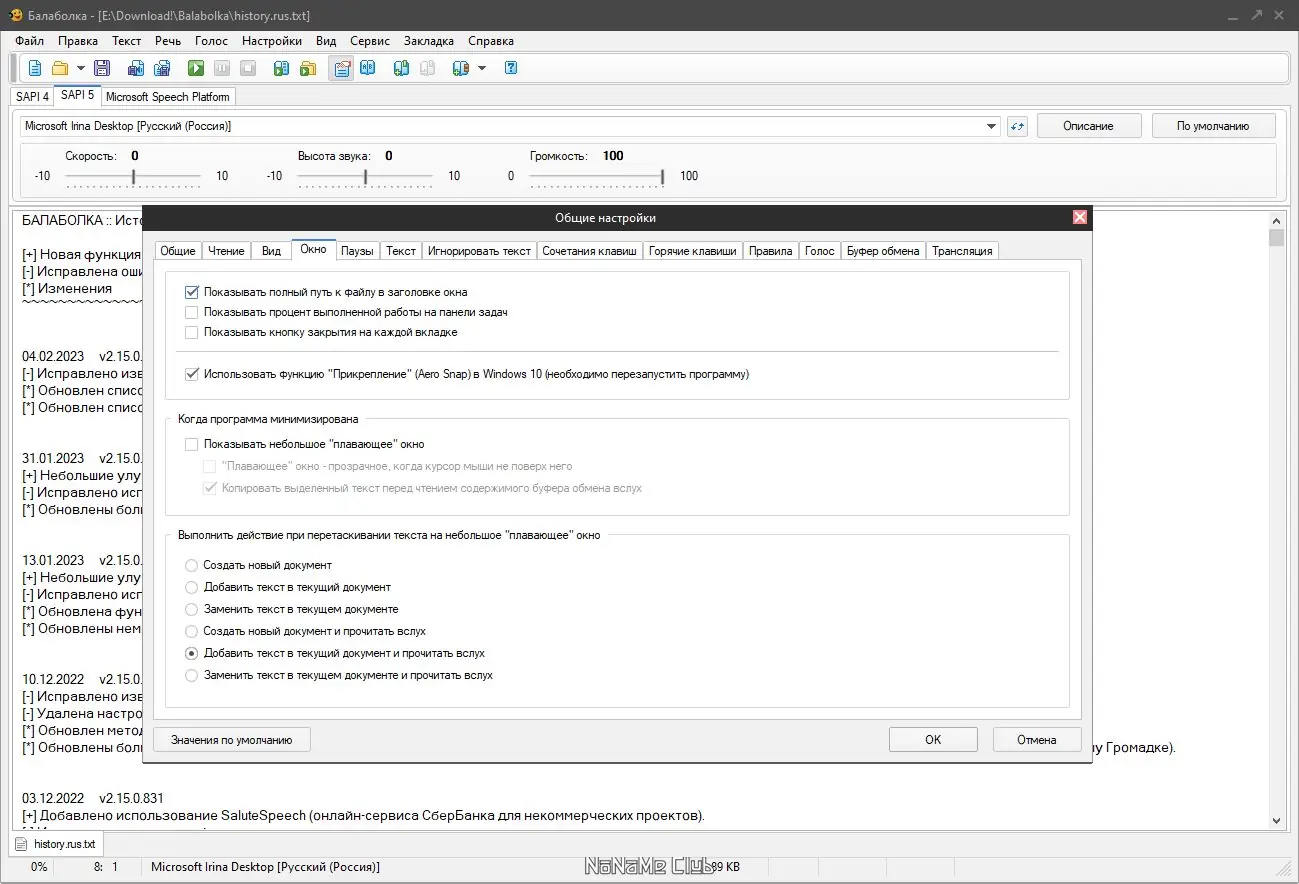Click the open-book dictionary toolbar icon
This screenshot has height=884, width=1299.
(368, 68)
